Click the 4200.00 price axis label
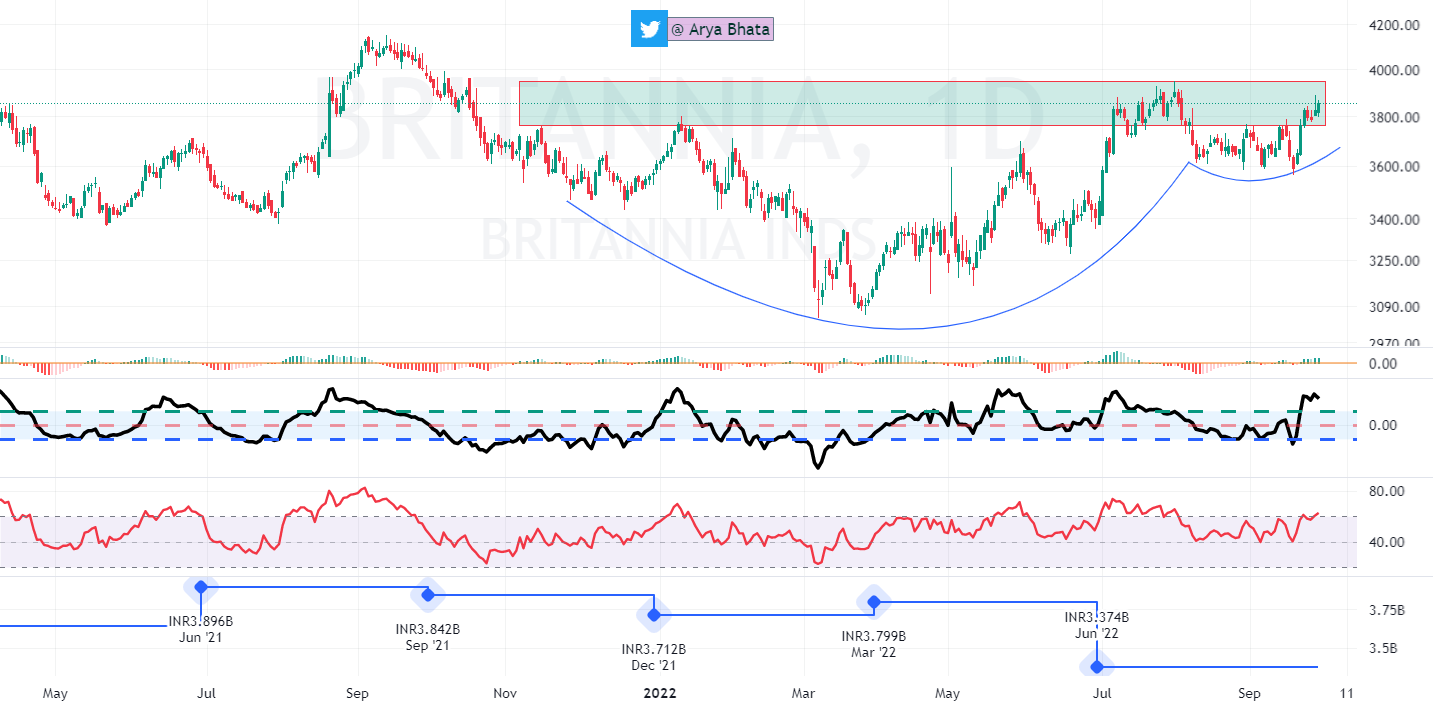This screenshot has height=709, width=1433. [1393, 25]
